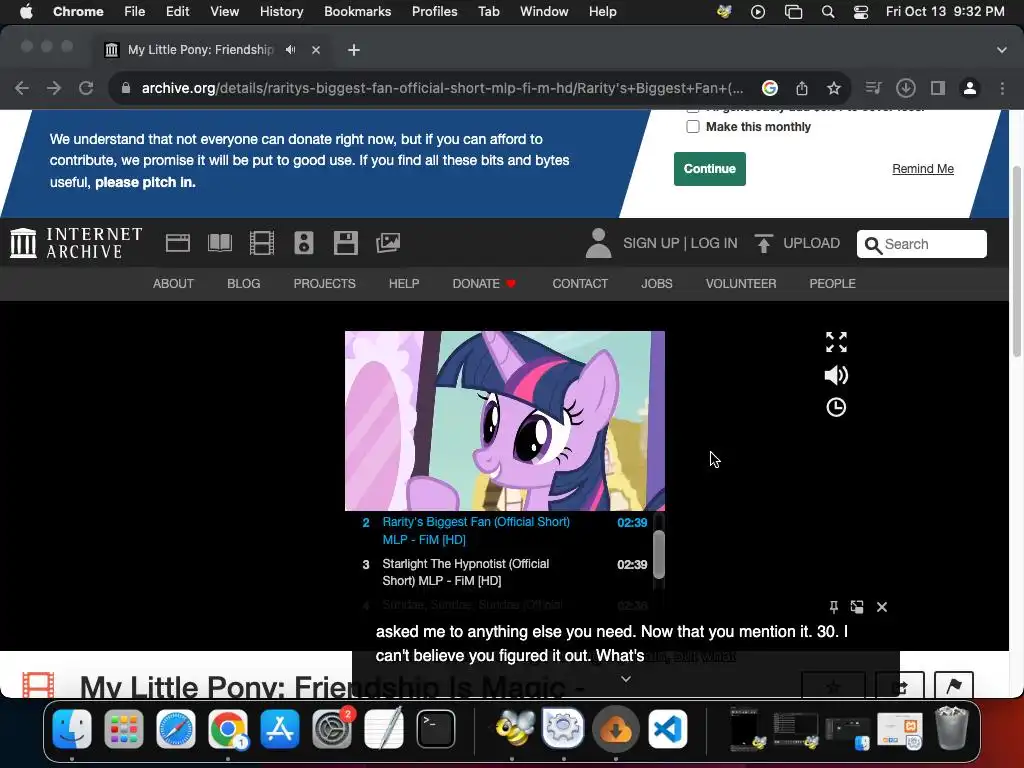Open Visual Studio Code from the Dock

pyautogui.click(x=667, y=729)
